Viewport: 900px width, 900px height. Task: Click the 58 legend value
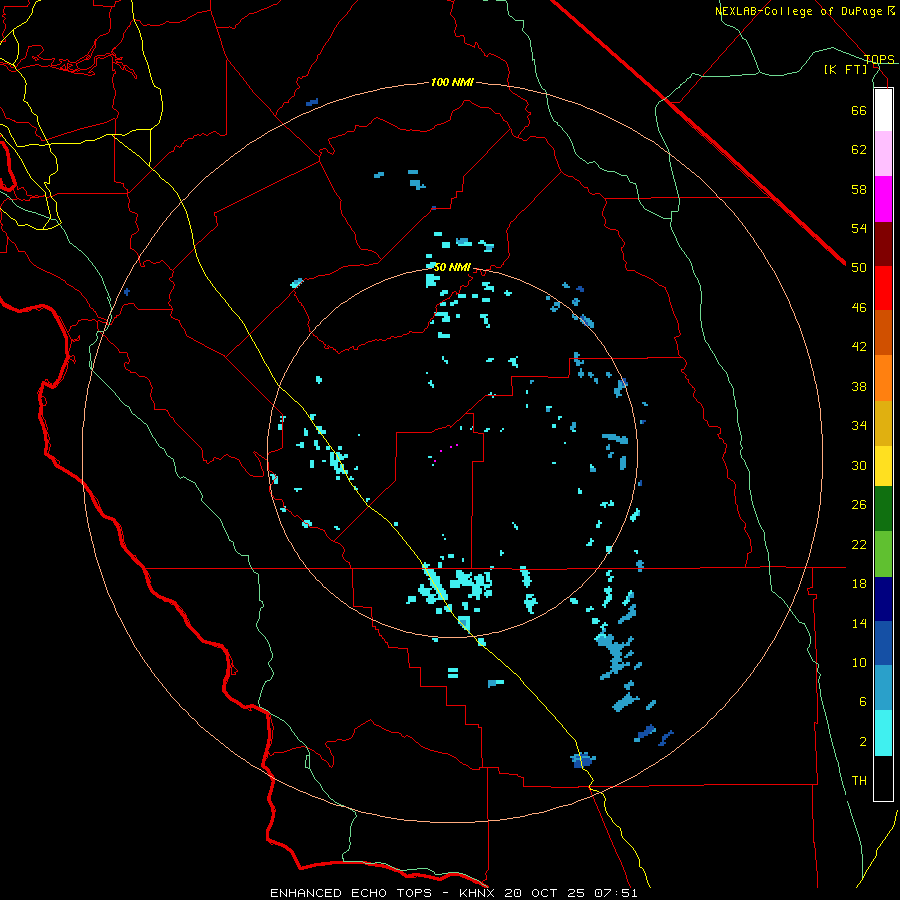pyautogui.click(x=859, y=189)
